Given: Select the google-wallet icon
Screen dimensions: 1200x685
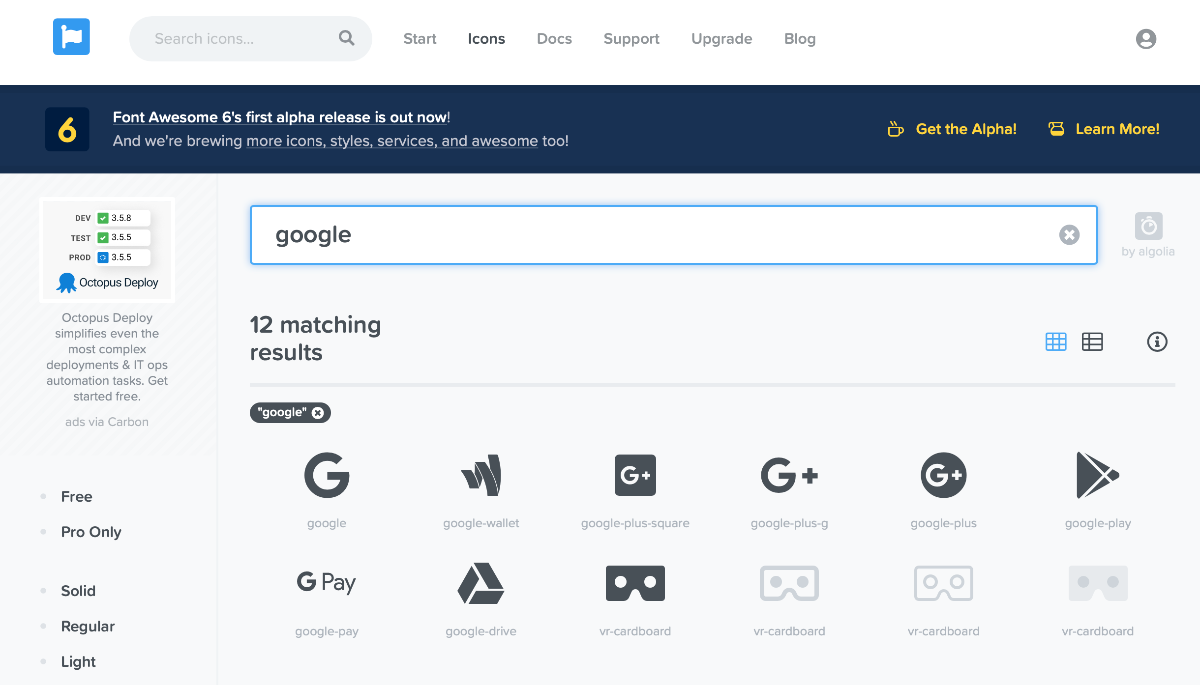Looking at the screenshot, I should click(x=481, y=476).
